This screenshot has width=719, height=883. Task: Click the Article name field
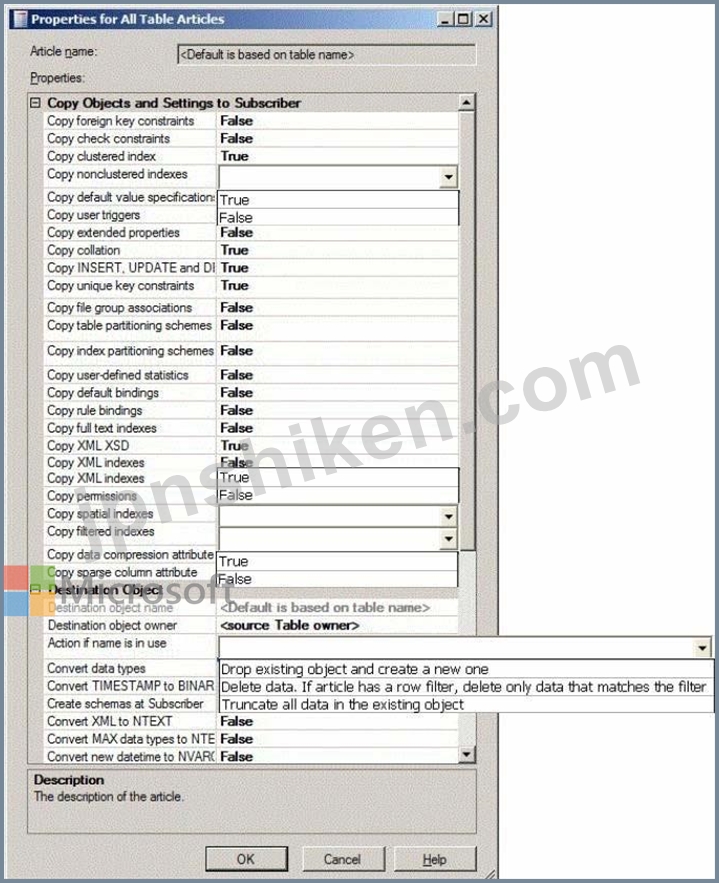(327, 55)
